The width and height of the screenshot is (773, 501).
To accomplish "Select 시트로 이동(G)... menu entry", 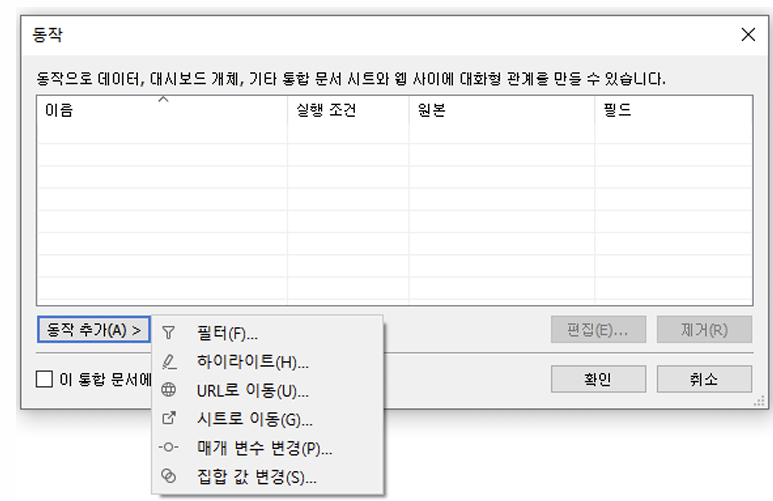I will tap(267, 419).
